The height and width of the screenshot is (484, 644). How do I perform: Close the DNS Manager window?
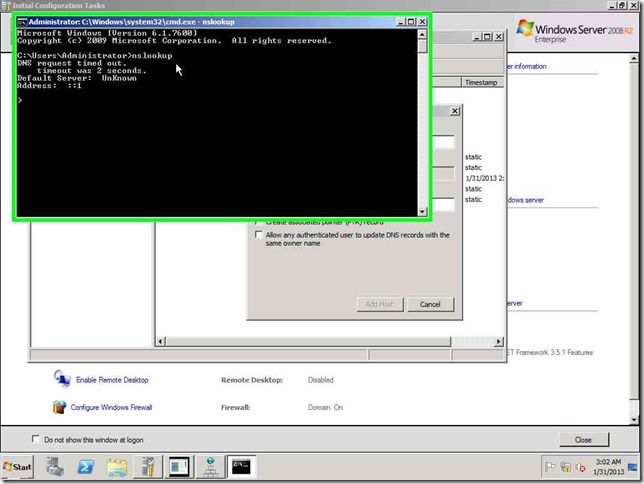pyautogui.click(x=498, y=37)
